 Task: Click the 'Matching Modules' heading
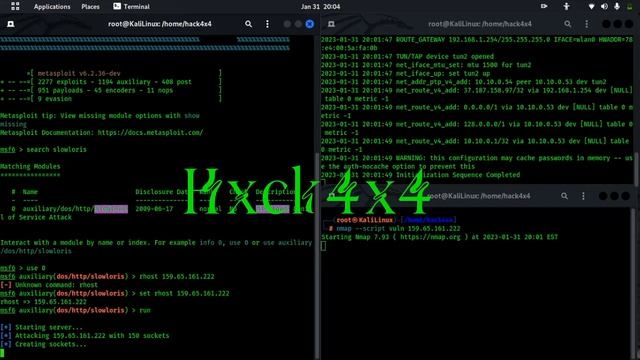[30, 167]
